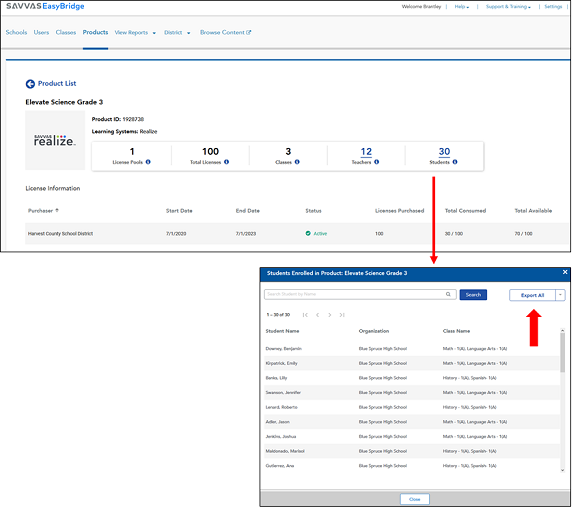Click the info icon next to Total Licenses
The image size is (580, 508).
click(226, 162)
